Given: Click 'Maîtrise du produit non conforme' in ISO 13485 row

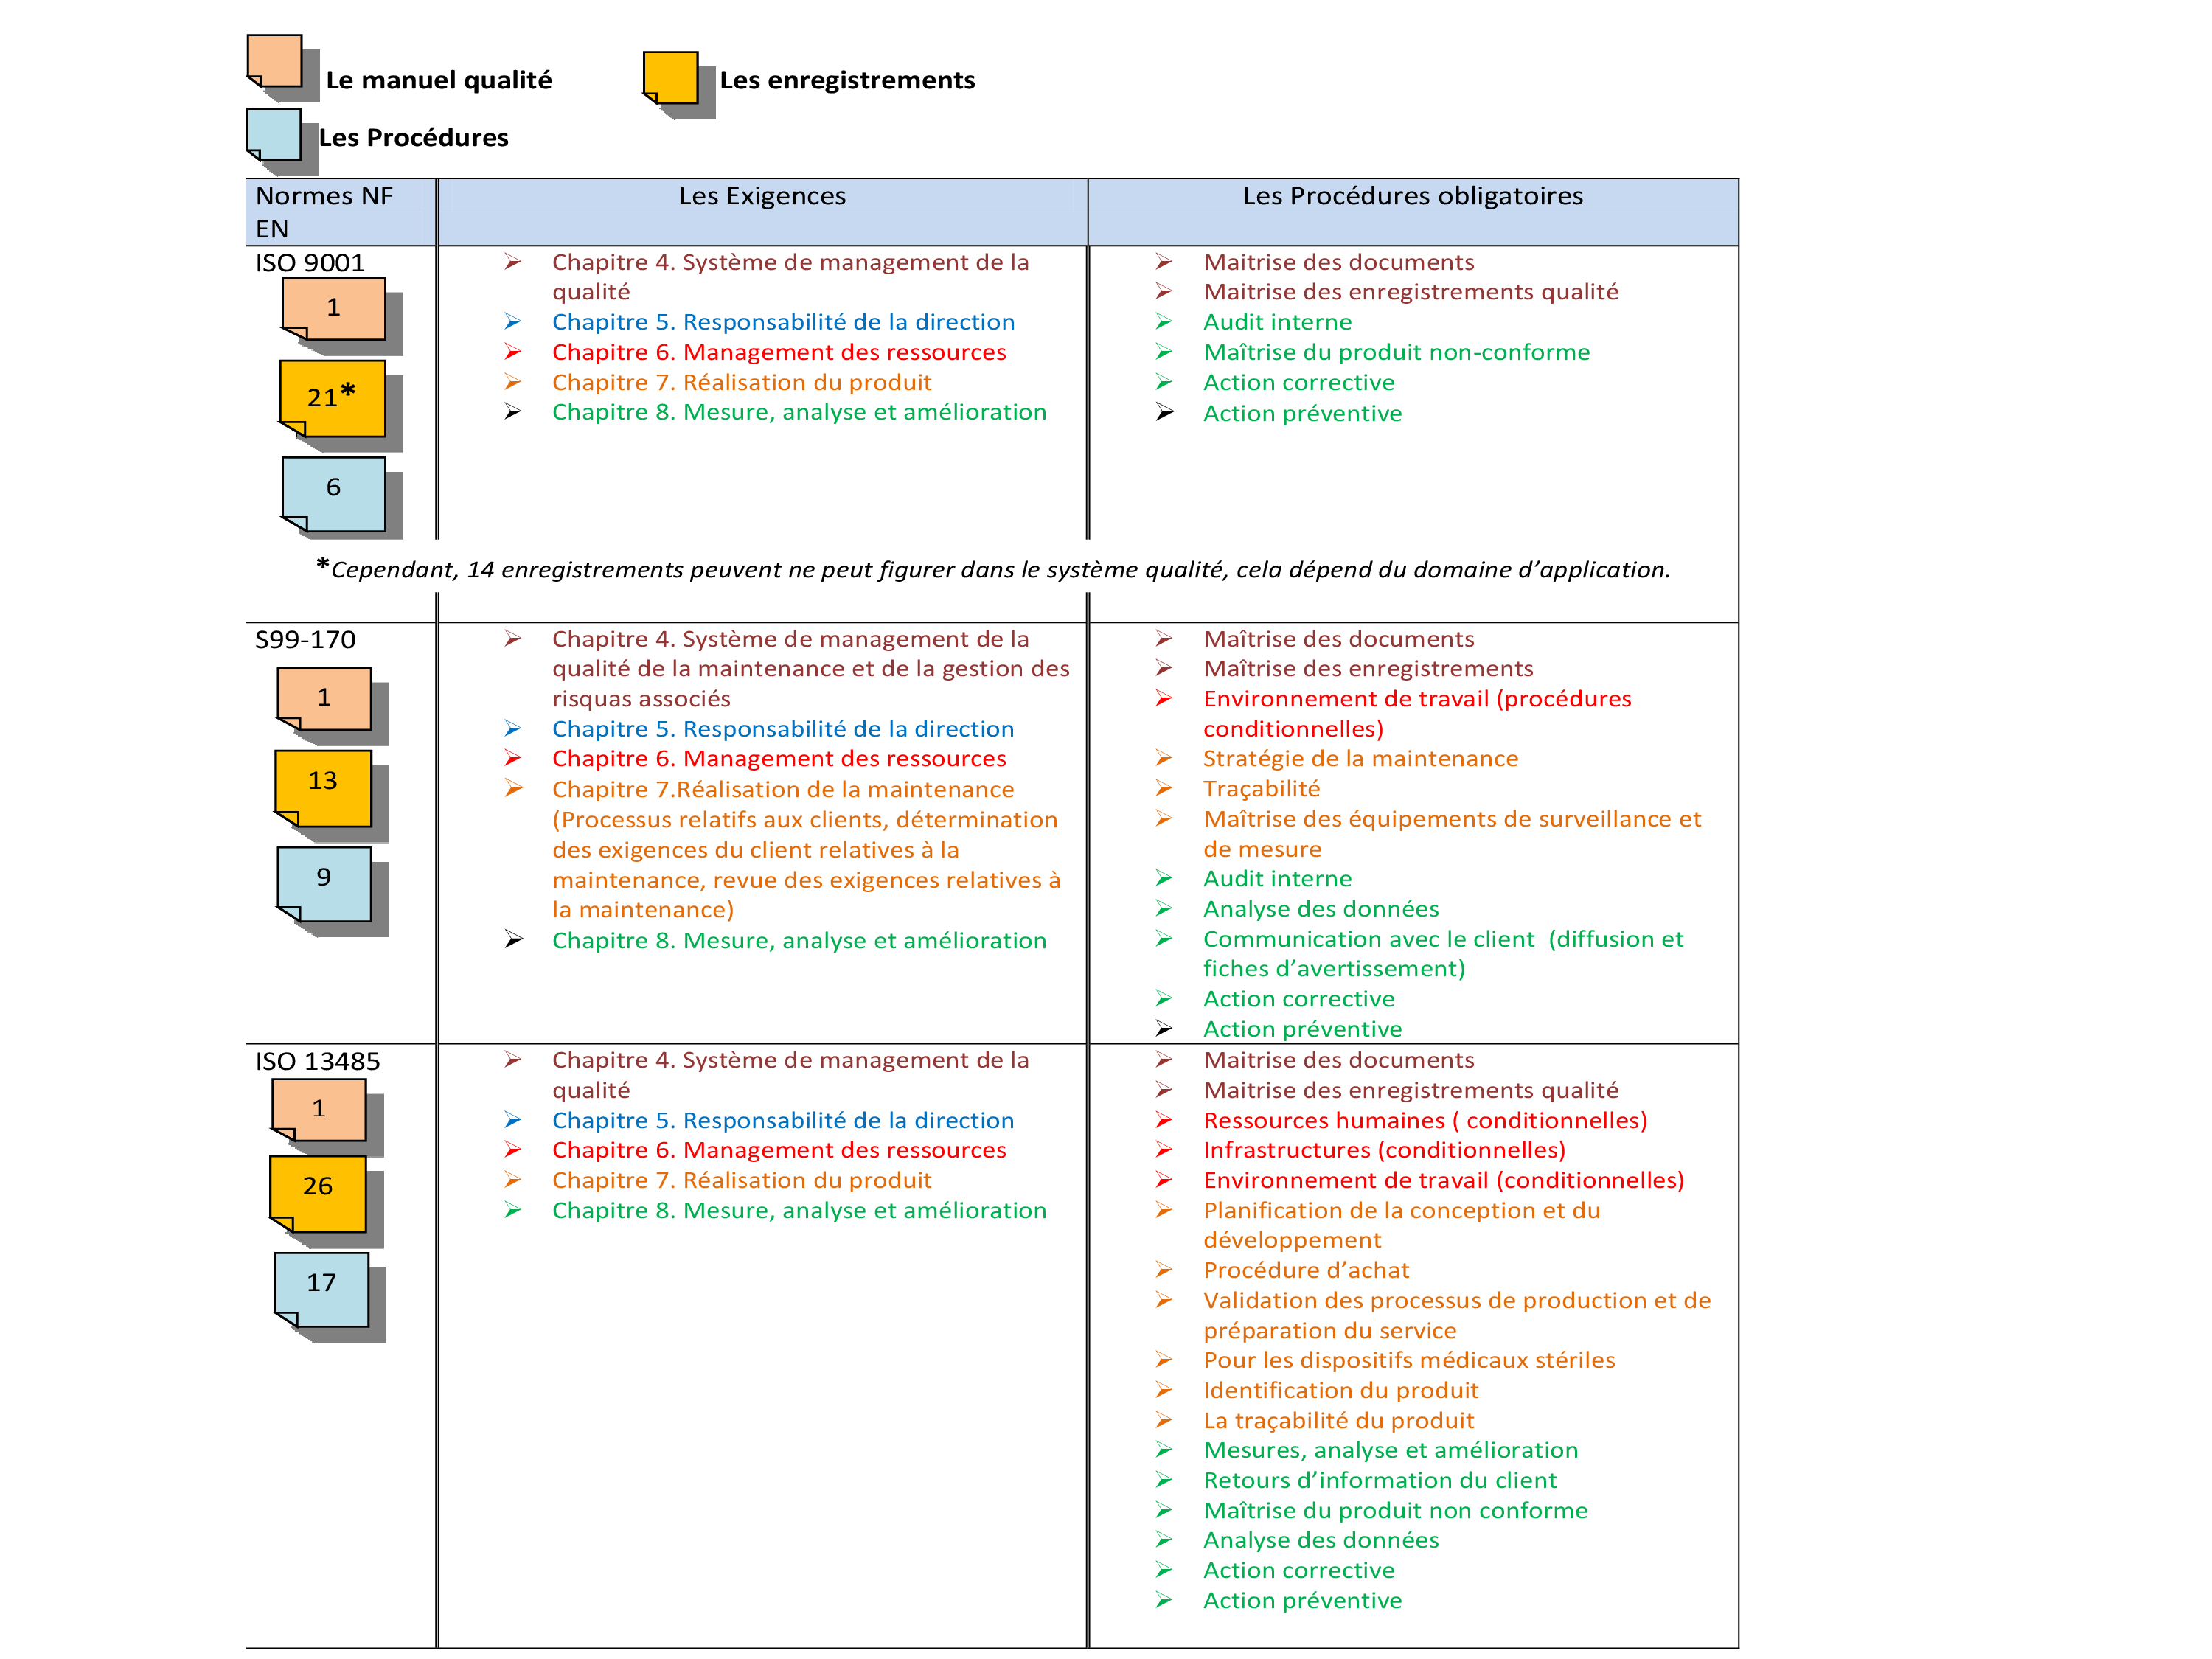Looking at the screenshot, I should pos(1395,1511).
